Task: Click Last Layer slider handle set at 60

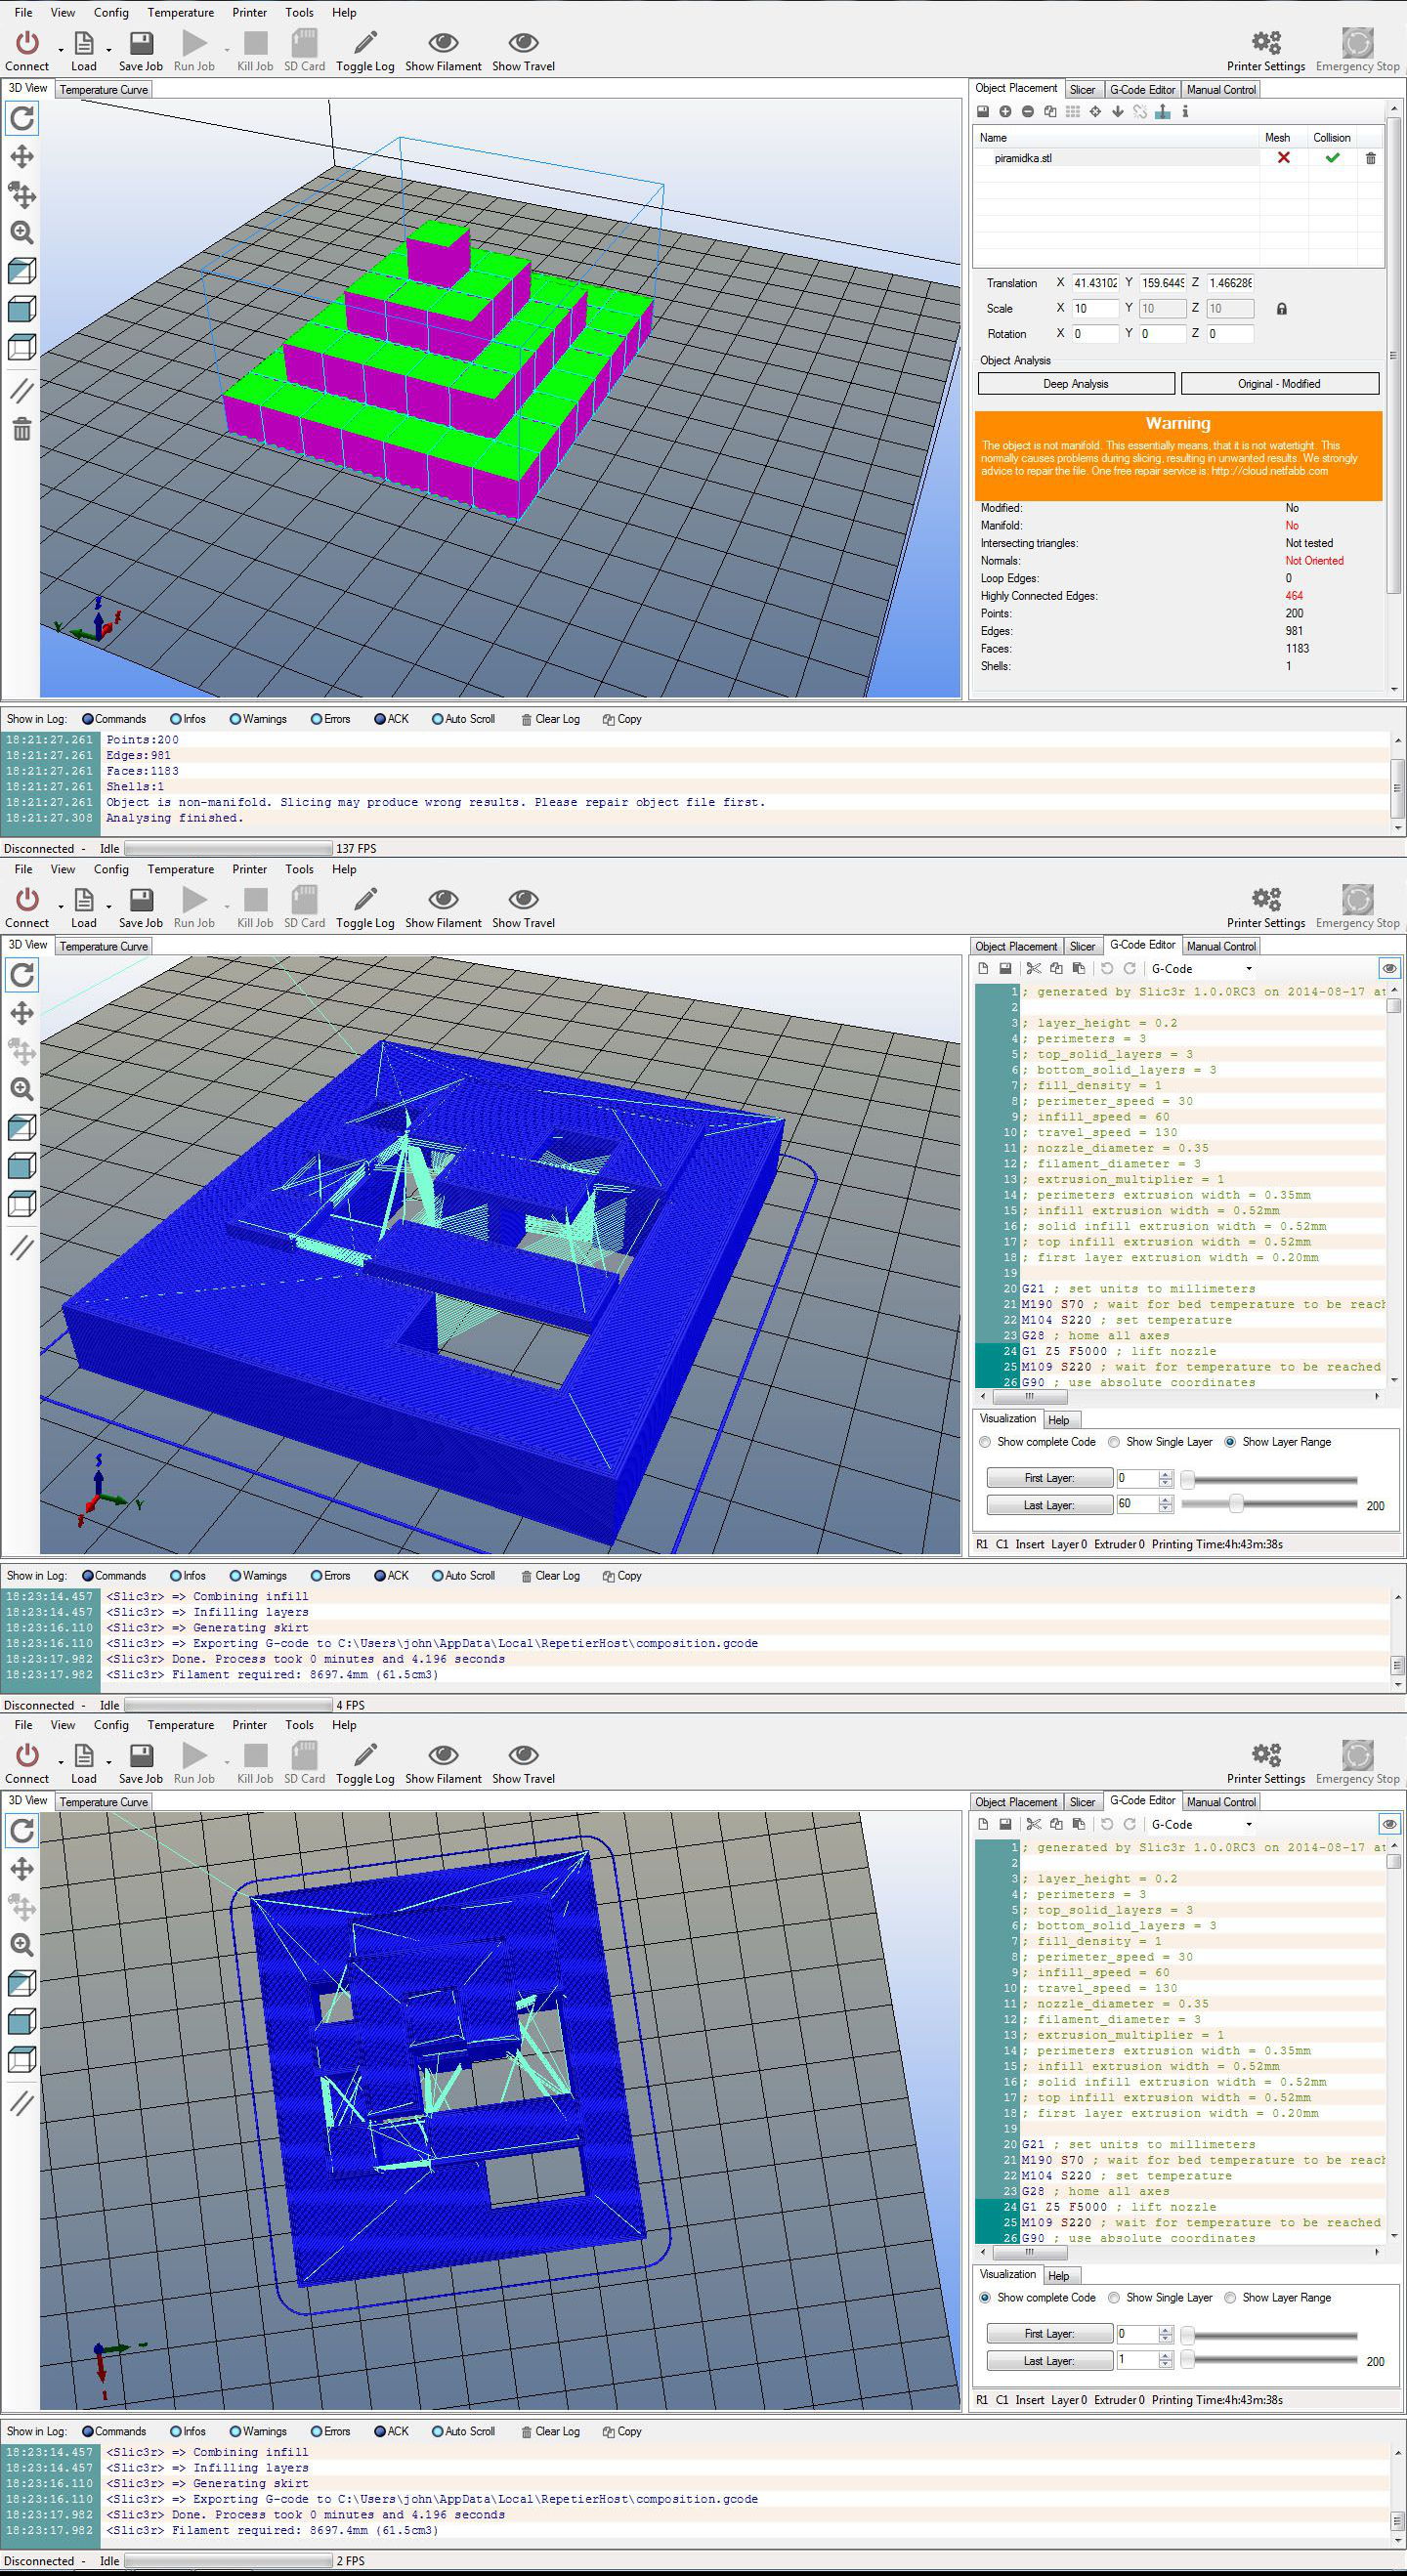Action: click(x=1236, y=1504)
